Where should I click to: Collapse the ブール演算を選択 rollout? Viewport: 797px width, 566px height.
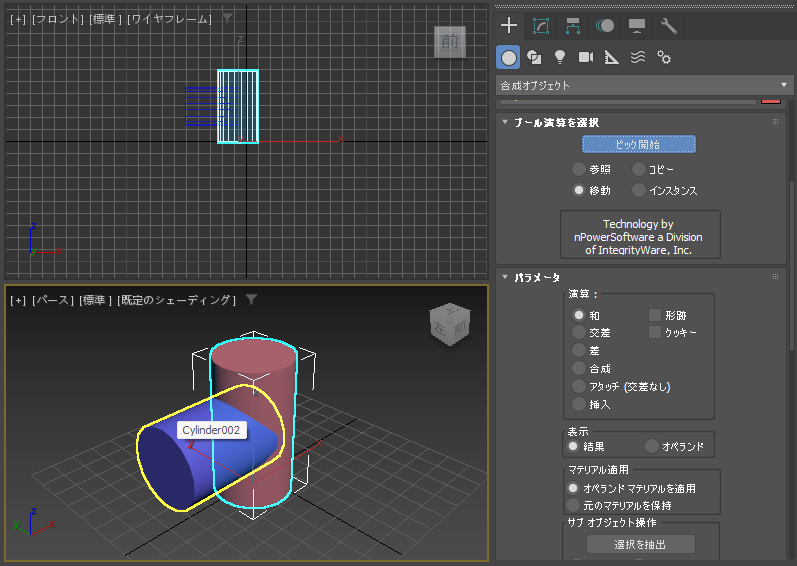coord(505,122)
